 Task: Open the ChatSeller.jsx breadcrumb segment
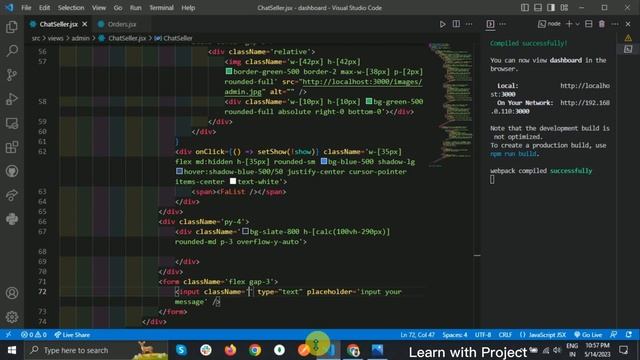point(127,38)
